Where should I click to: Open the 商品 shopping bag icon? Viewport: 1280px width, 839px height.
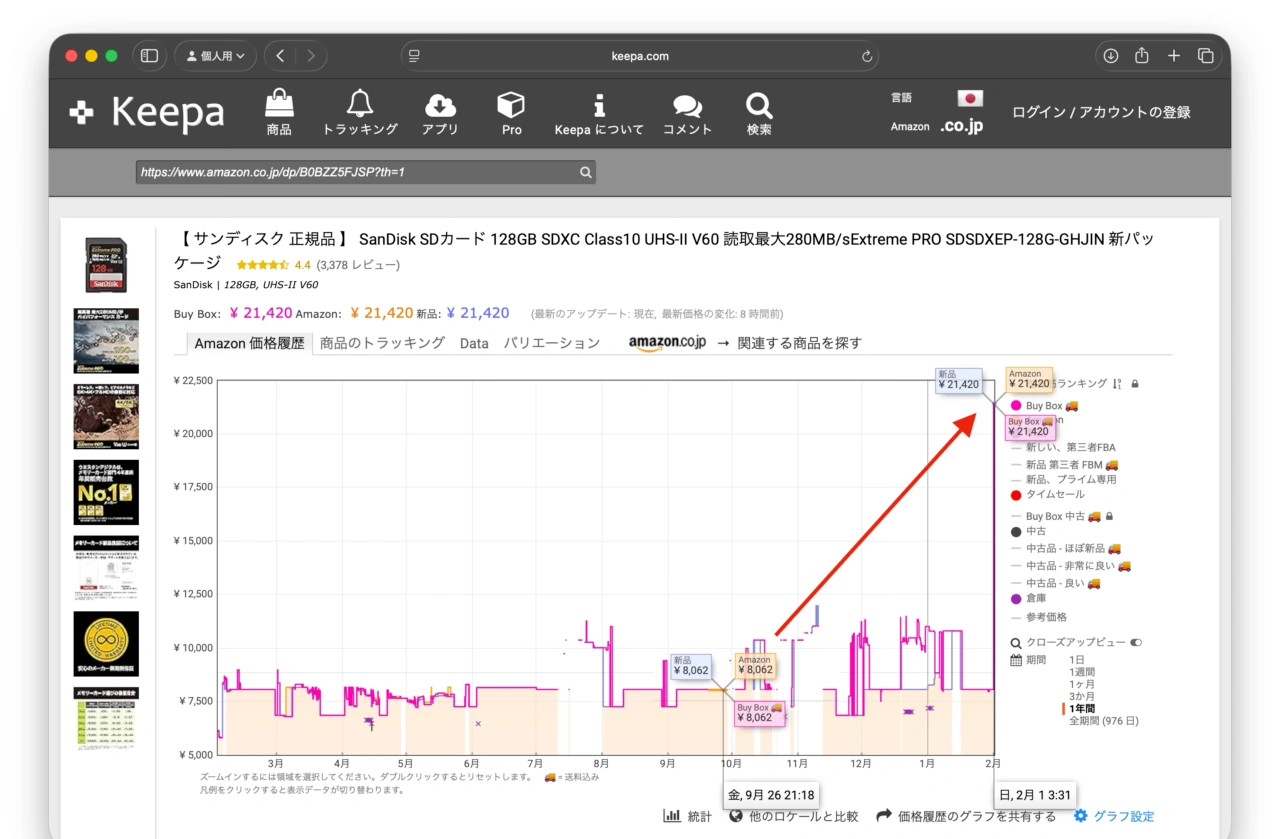point(279,104)
